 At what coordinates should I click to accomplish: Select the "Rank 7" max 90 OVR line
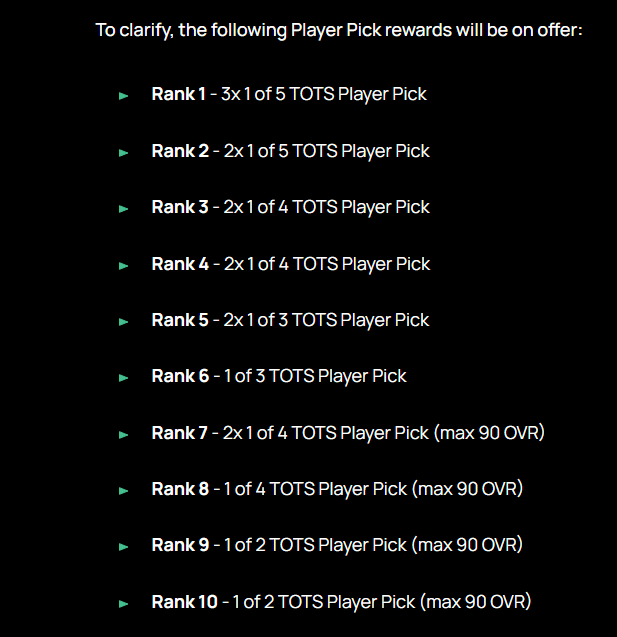[x=347, y=433]
